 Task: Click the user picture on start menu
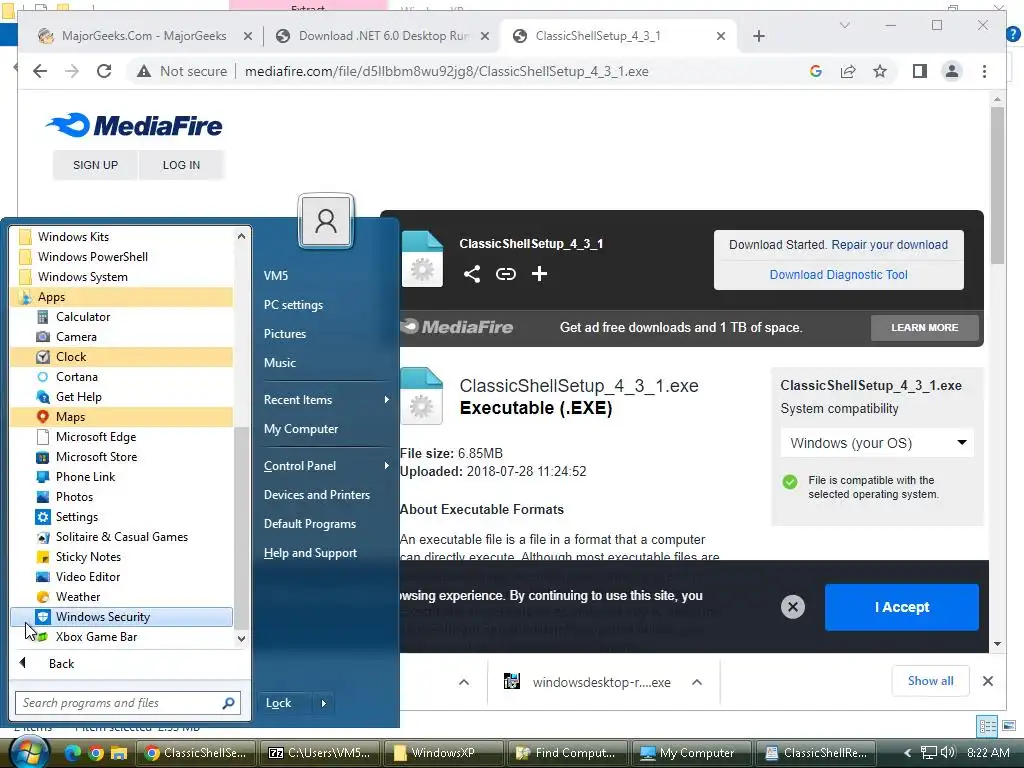click(x=326, y=221)
